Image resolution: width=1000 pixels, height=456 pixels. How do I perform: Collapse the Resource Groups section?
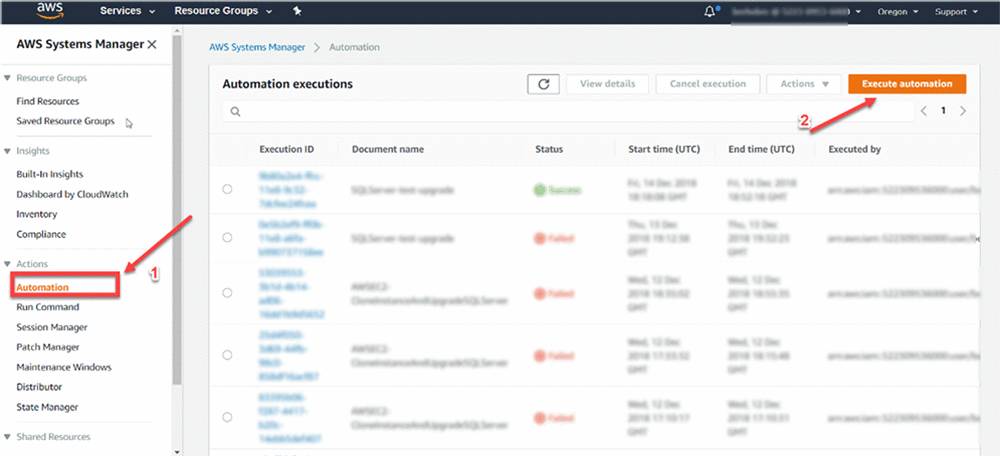point(8,78)
